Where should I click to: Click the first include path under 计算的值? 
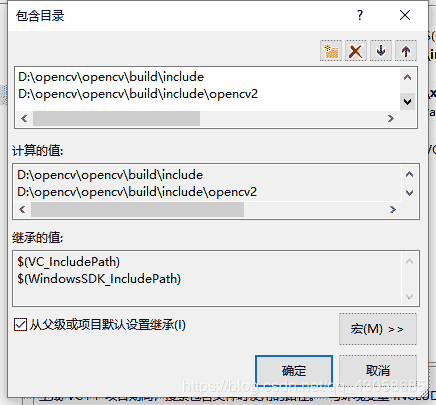click(x=110, y=175)
